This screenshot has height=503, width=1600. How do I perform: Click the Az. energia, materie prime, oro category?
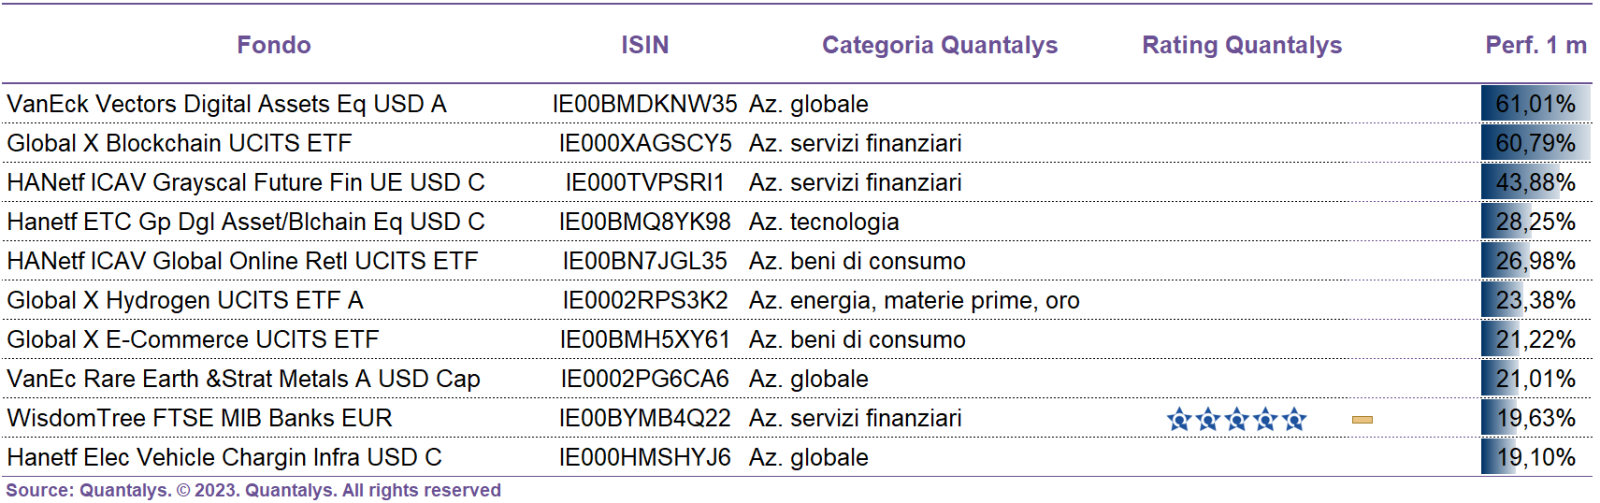914,300
